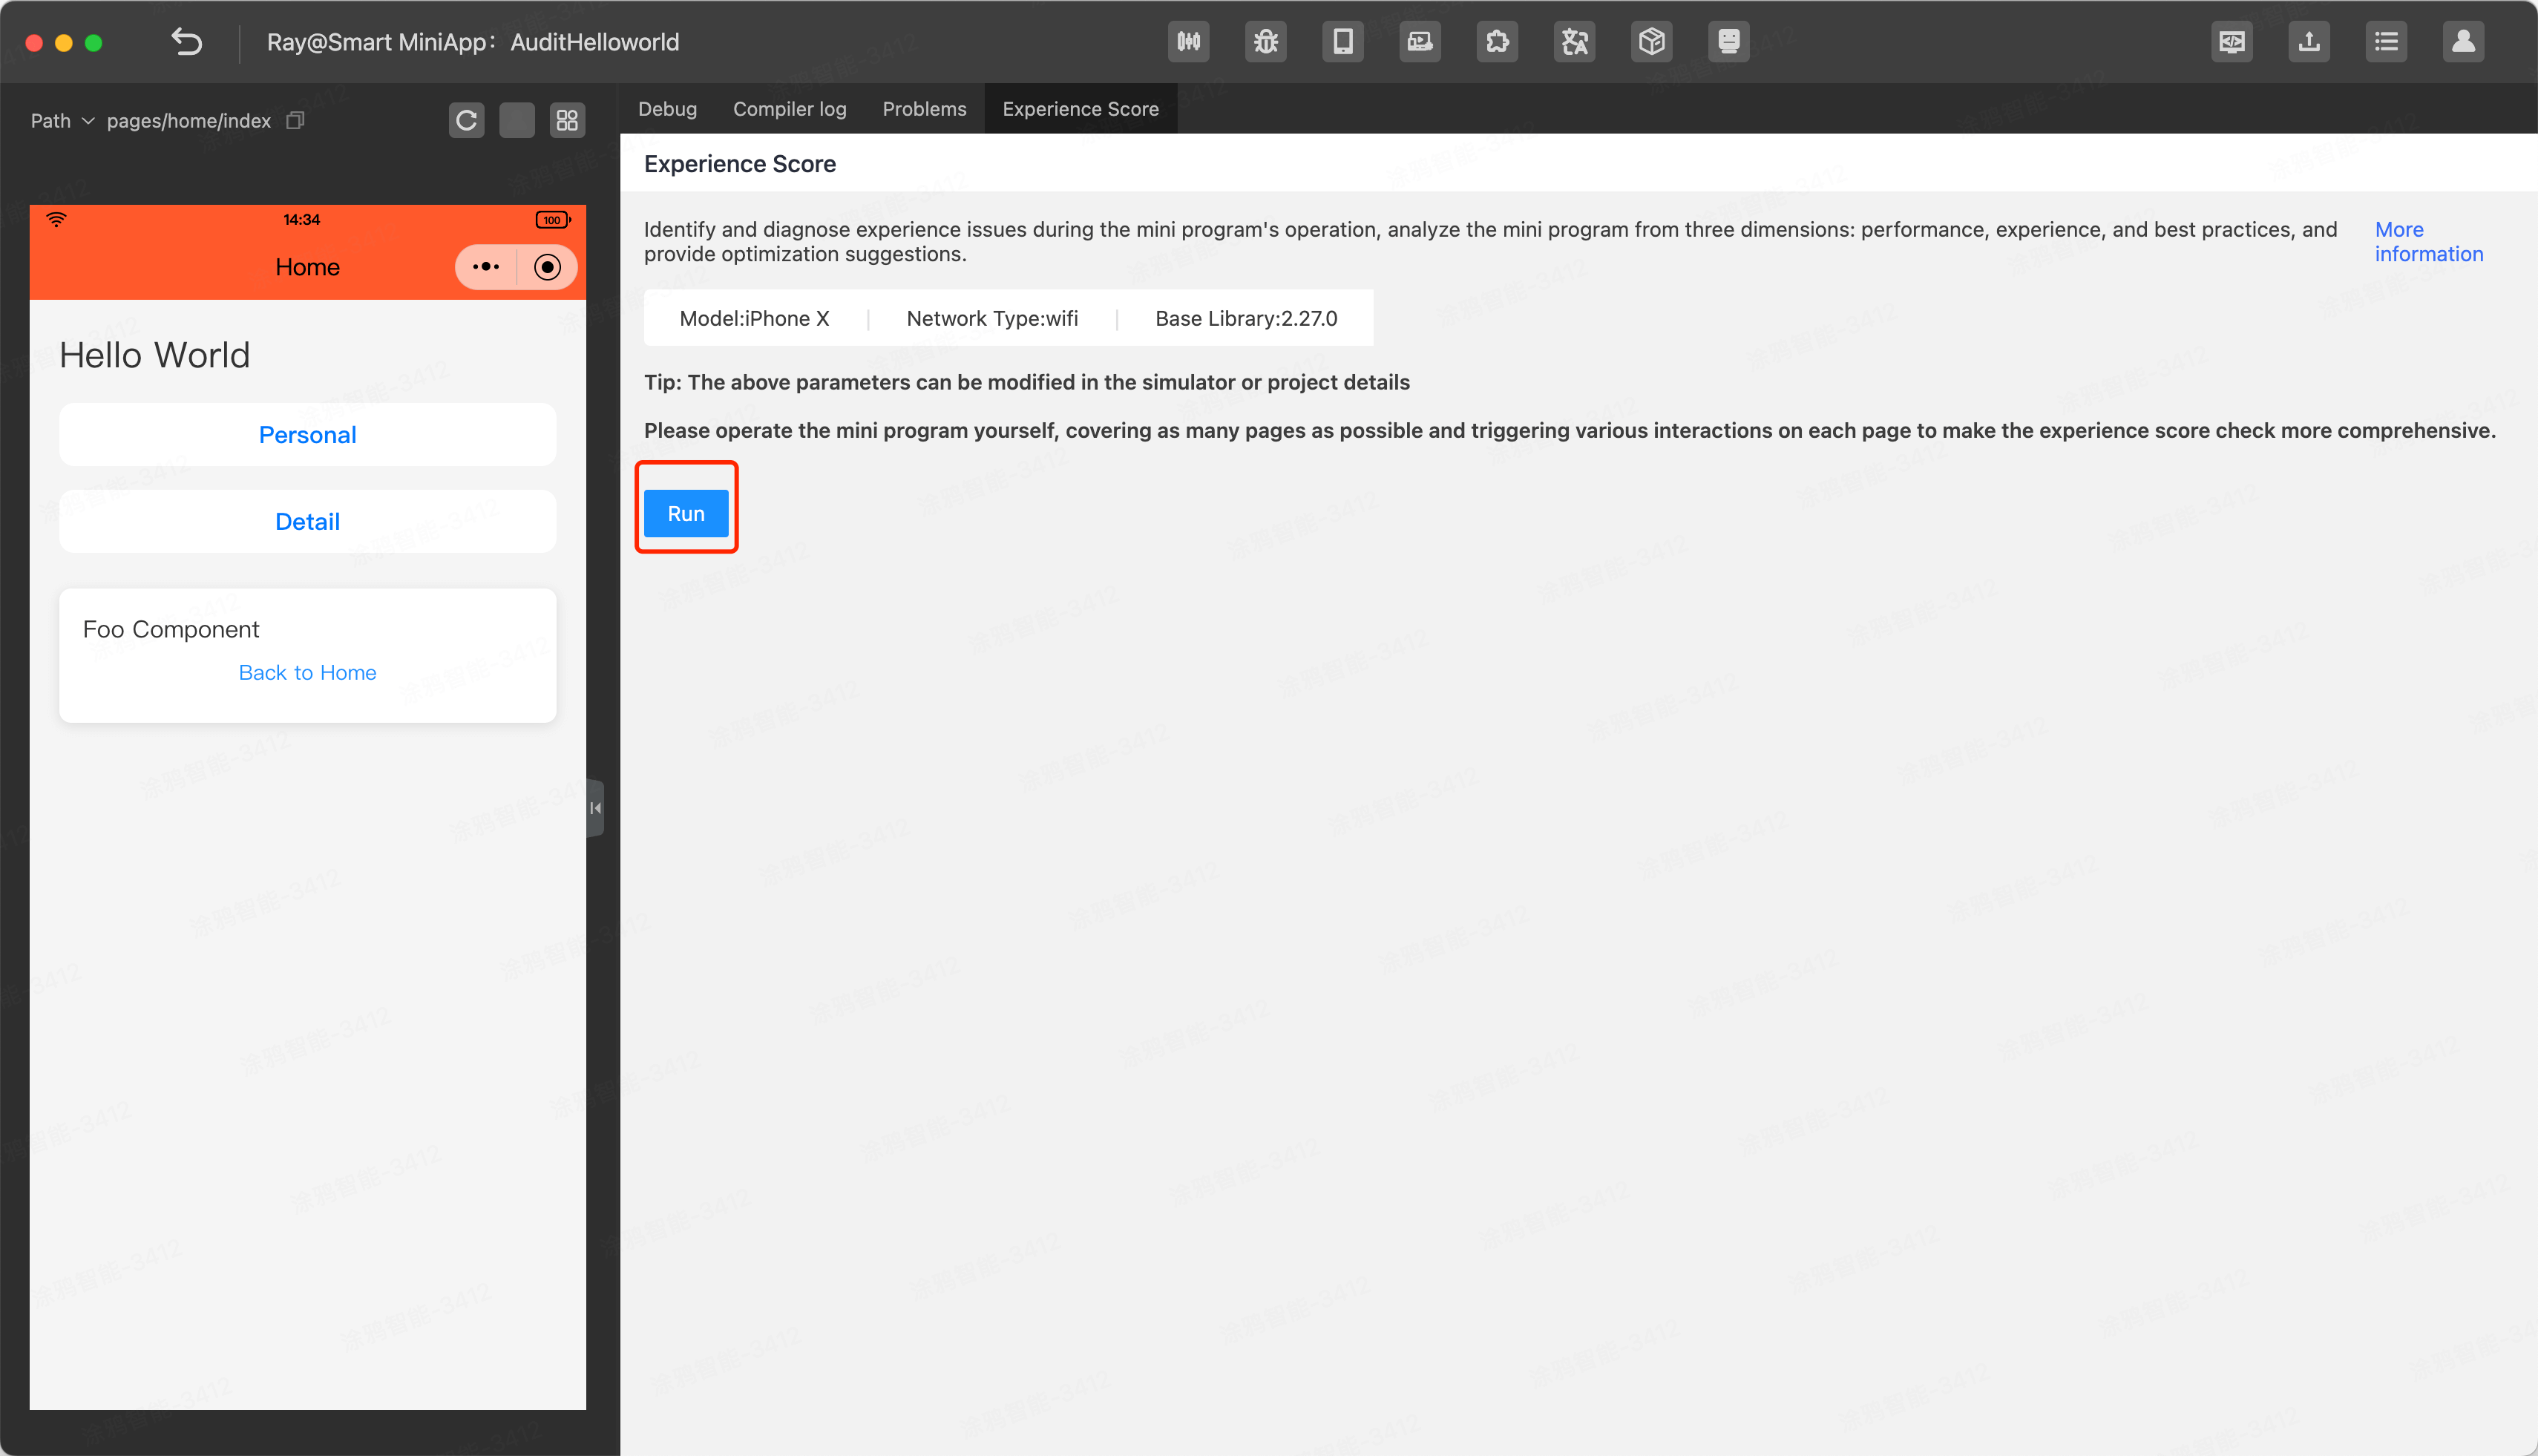Click the bug debugger icon in toolbar

pyautogui.click(x=1265, y=42)
